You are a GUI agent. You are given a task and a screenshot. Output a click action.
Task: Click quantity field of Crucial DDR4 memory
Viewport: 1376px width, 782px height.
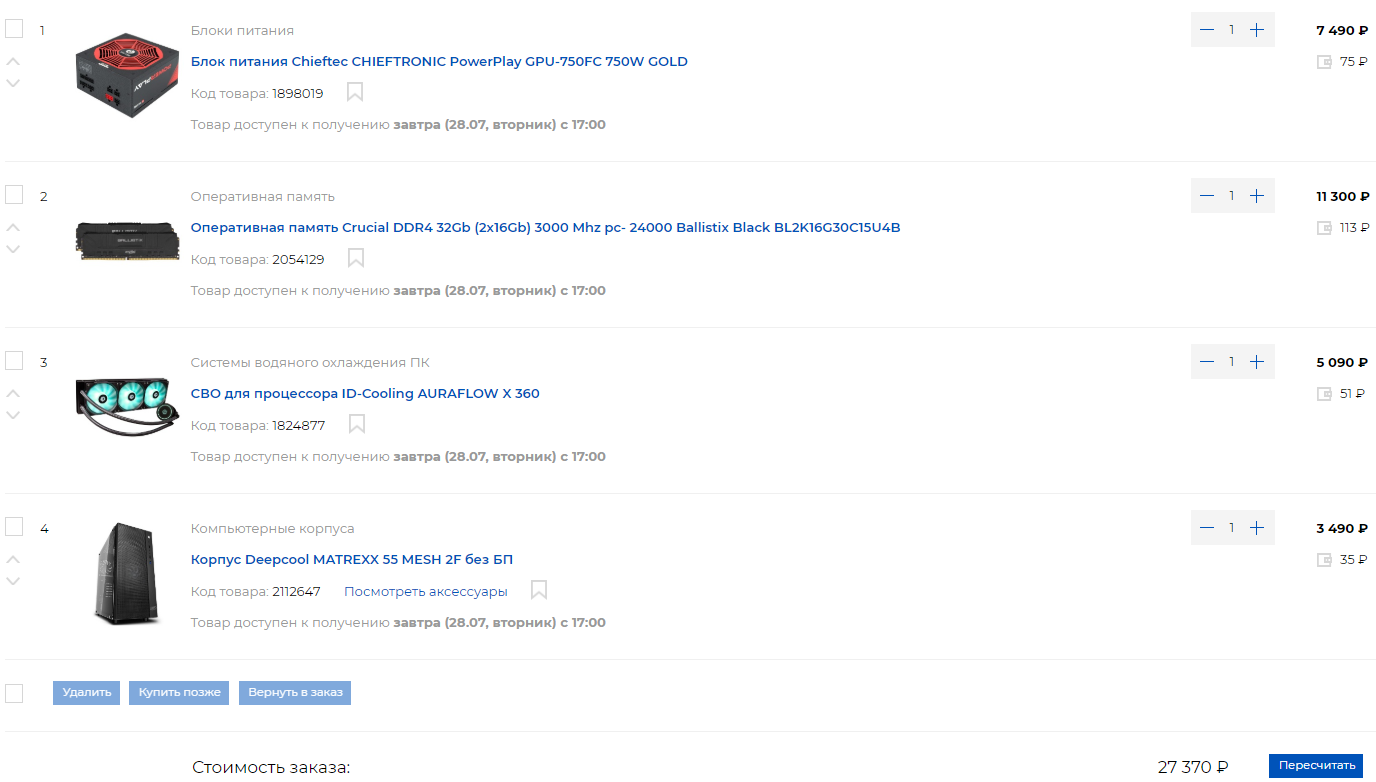pyautogui.click(x=1232, y=196)
